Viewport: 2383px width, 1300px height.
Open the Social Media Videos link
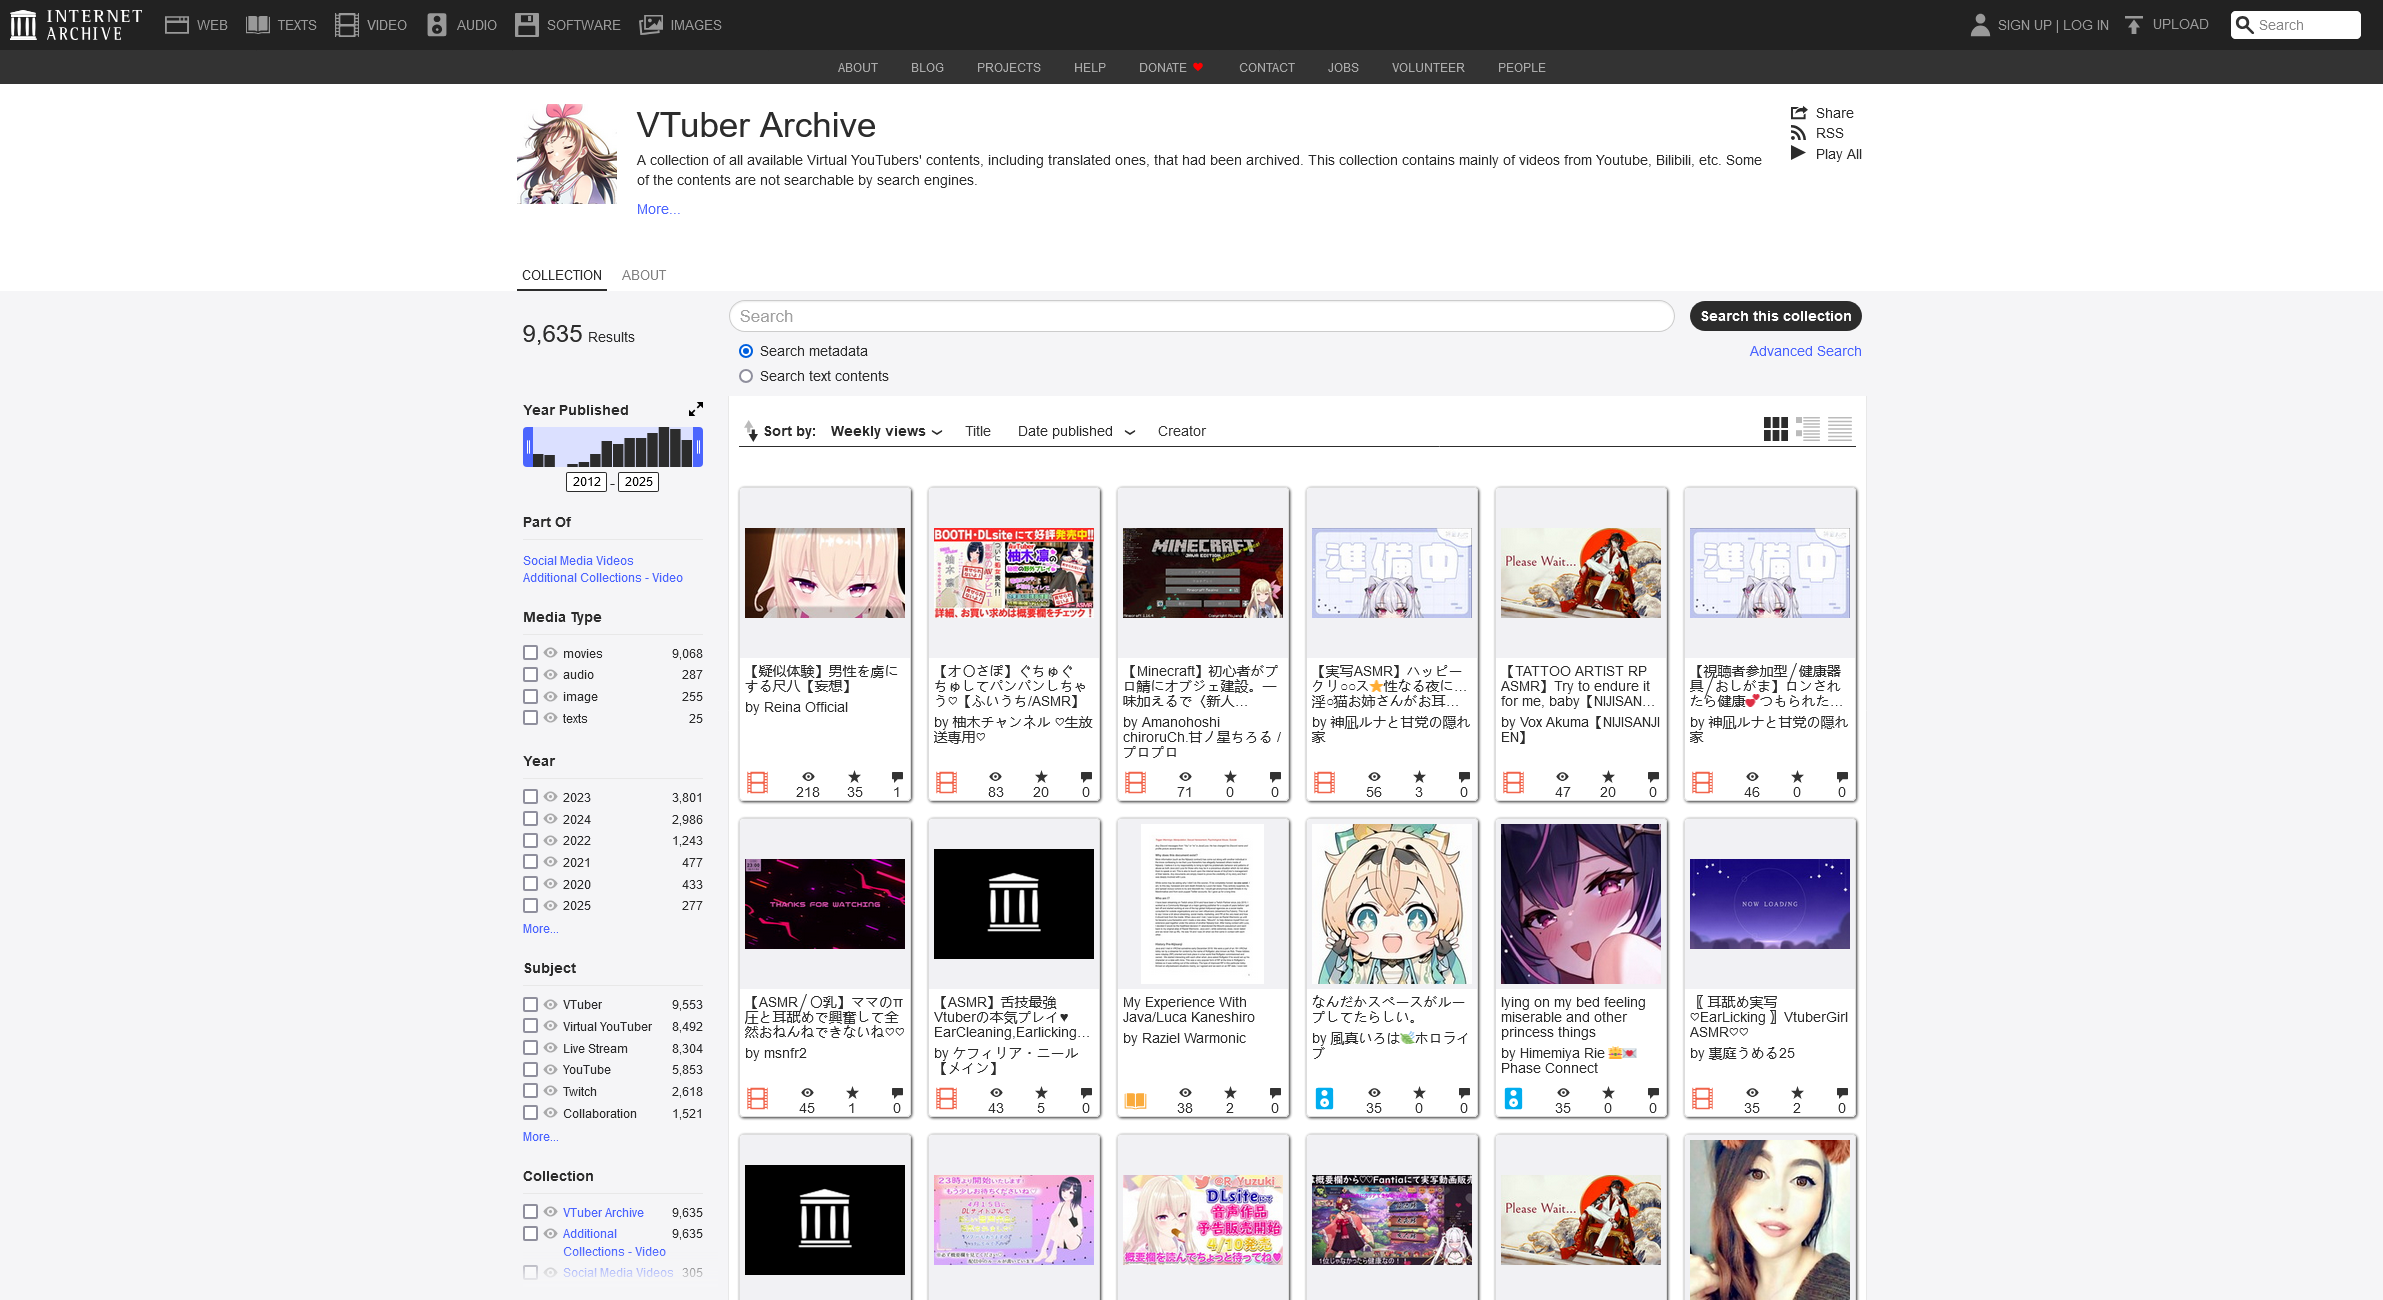[578, 561]
